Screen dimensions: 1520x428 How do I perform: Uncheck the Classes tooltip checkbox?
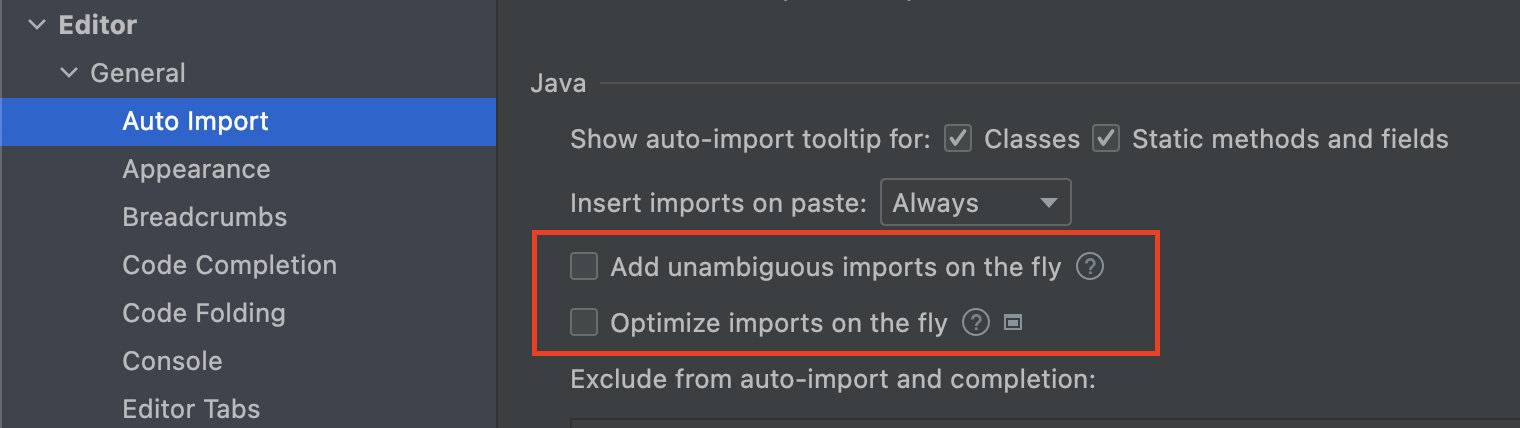click(958, 138)
